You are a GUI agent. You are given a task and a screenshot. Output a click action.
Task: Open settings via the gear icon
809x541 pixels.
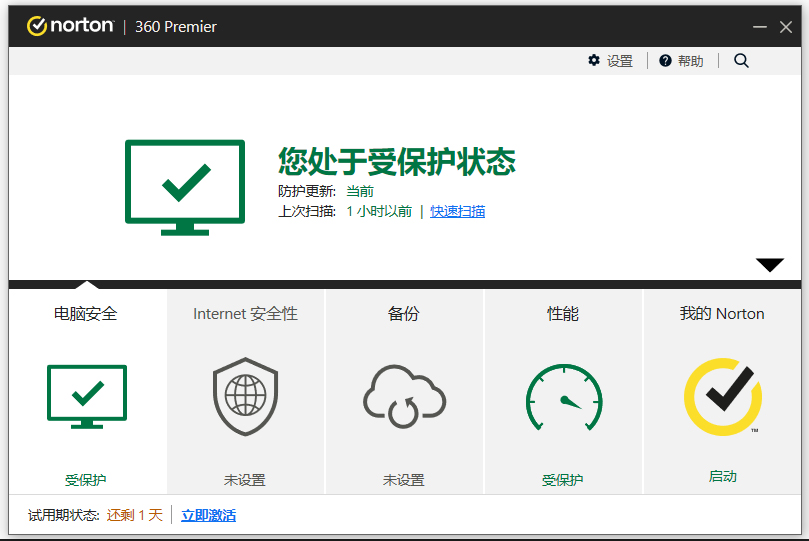(594, 60)
